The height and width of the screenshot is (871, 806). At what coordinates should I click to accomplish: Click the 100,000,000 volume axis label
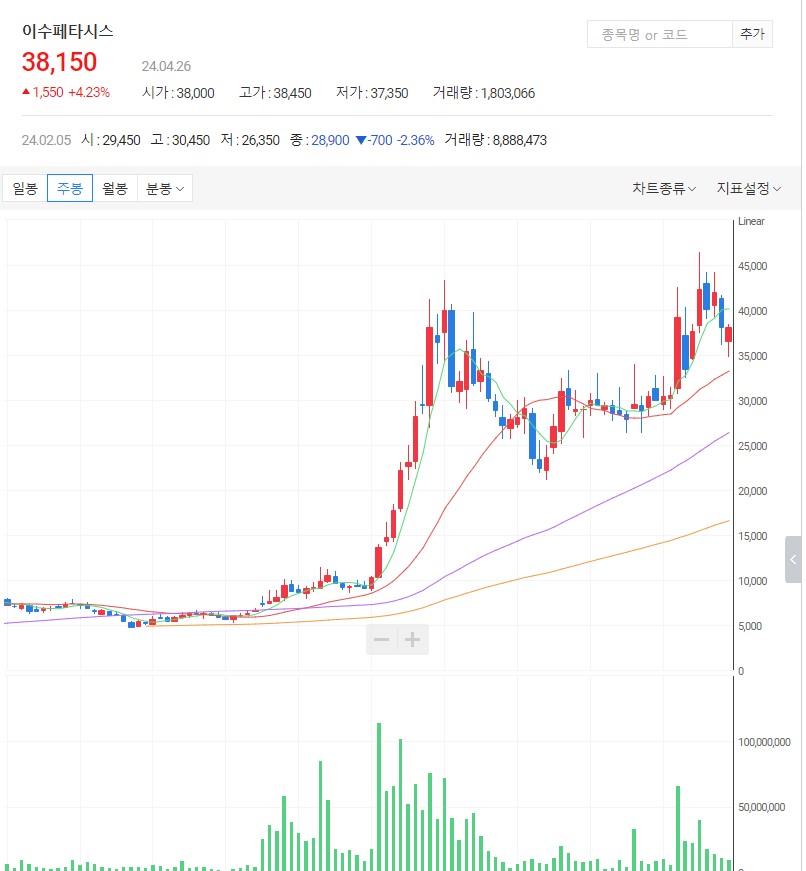[765, 742]
